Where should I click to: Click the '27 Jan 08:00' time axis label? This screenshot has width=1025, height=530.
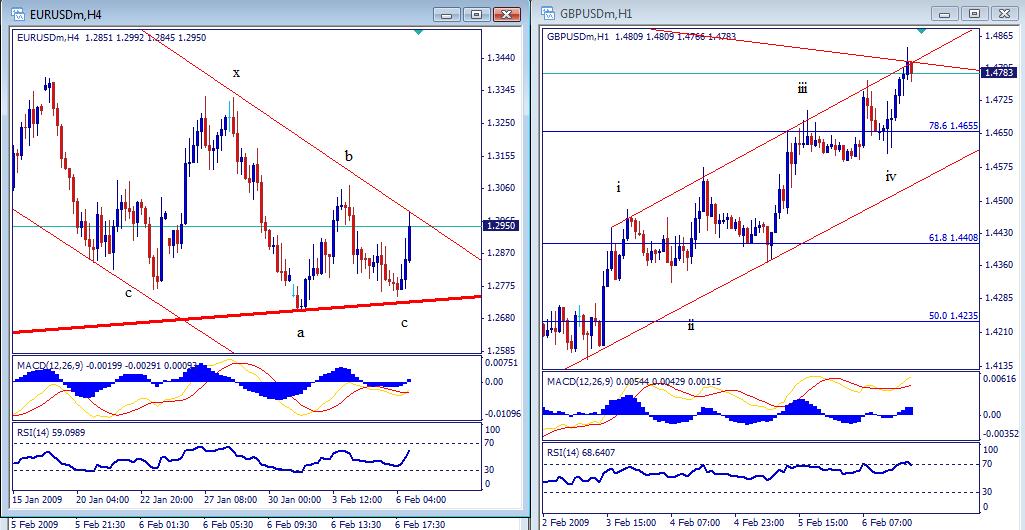[231, 500]
